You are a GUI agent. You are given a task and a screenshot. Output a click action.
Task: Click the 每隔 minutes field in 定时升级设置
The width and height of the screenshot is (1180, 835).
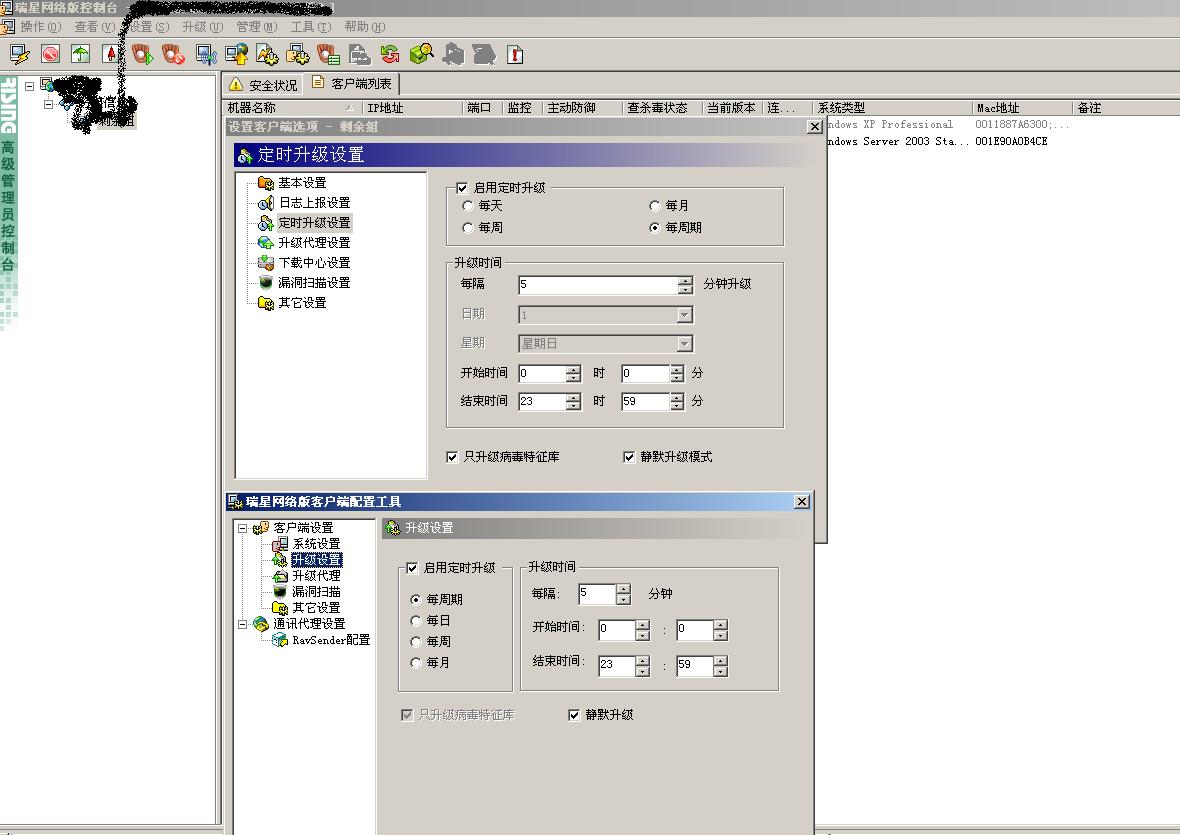[597, 285]
